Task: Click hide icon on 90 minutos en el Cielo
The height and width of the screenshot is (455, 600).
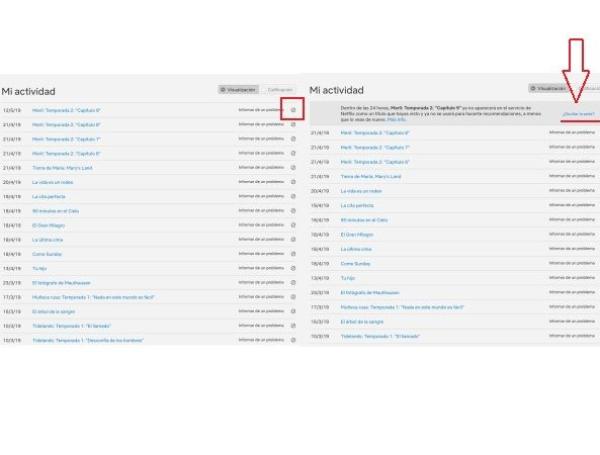Action: pyautogui.click(x=293, y=211)
